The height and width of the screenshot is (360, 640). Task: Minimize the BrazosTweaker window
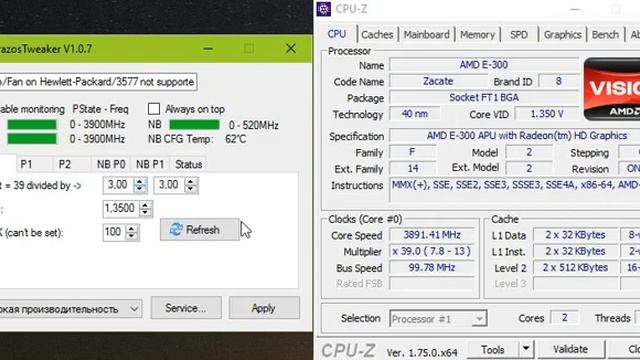click(x=208, y=49)
